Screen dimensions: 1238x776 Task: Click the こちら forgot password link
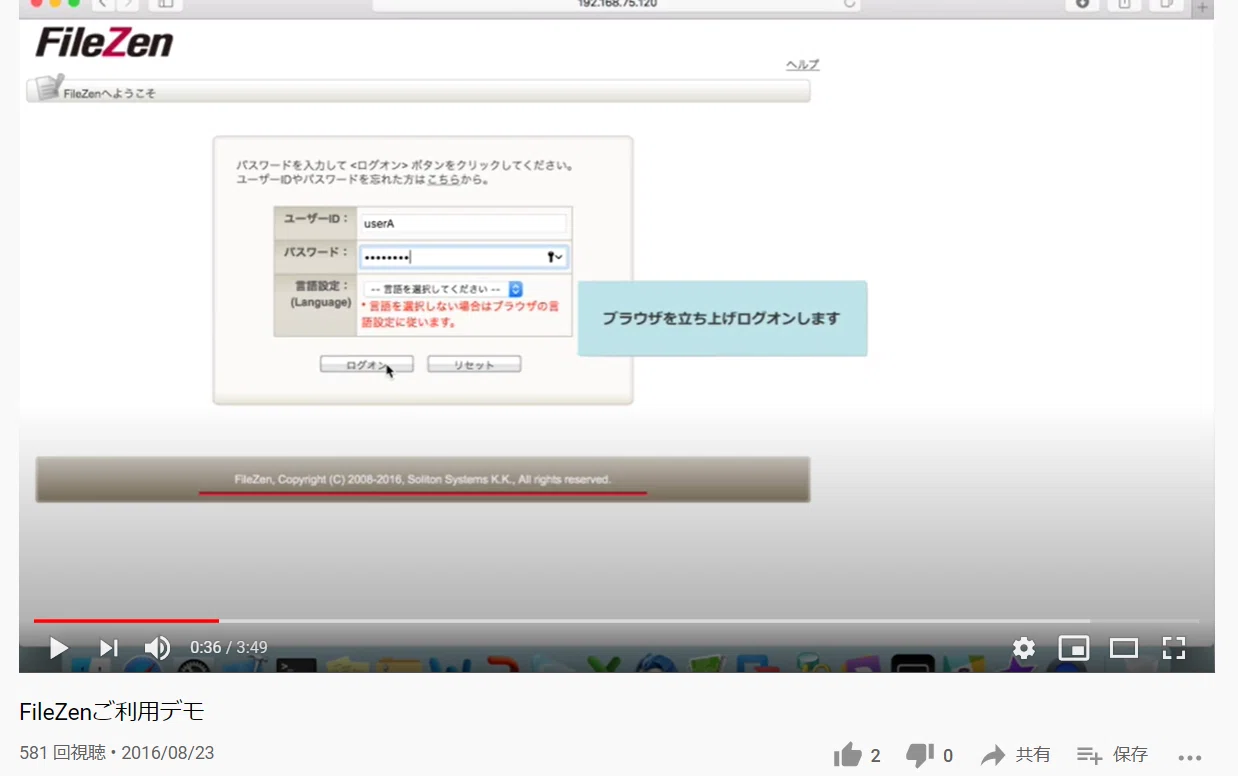[443, 180]
